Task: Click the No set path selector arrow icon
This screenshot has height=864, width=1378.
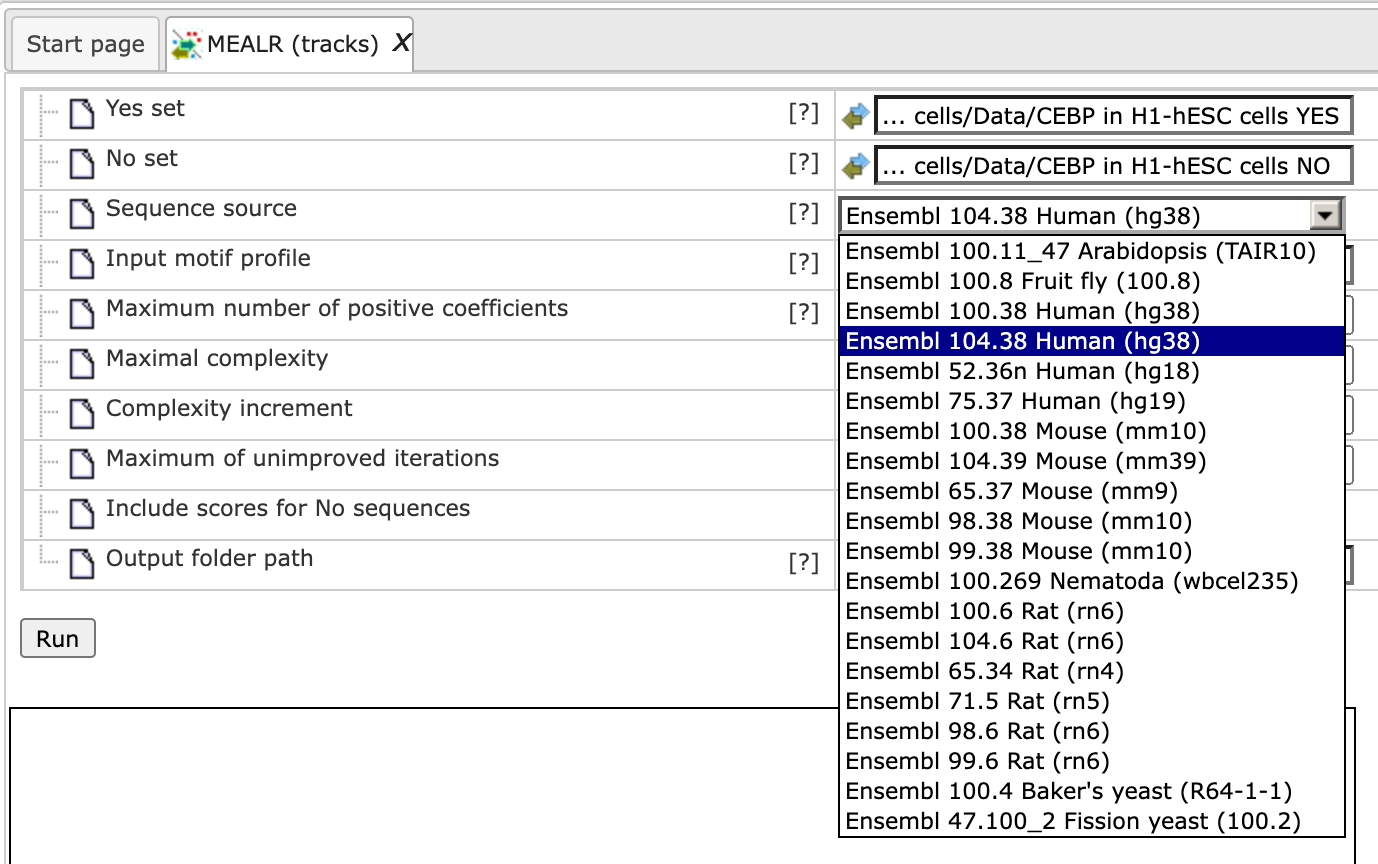Action: tap(855, 166)
